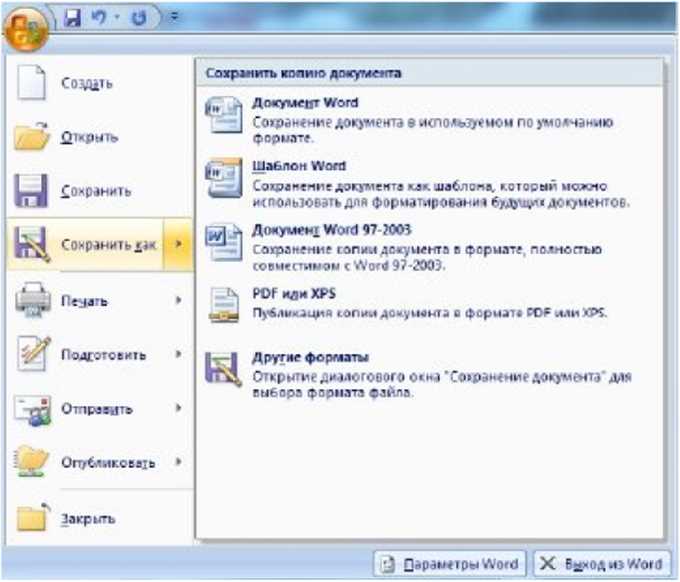This screenshot has width=680, height=582.
Task: Select the Опубликовать menu item
Action: [x=101, y=462]
